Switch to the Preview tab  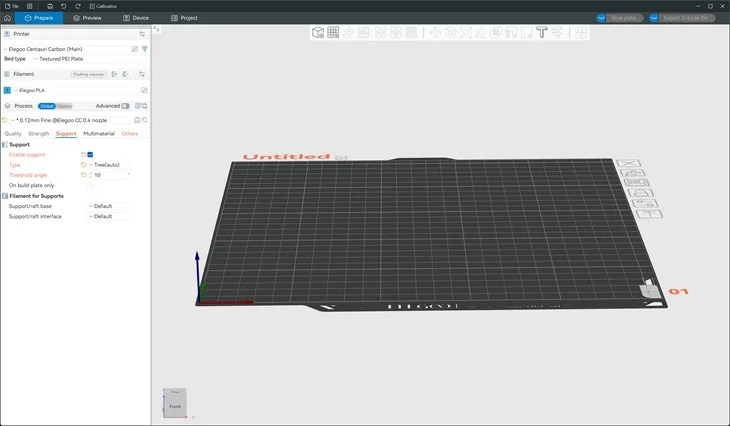(x=88, y=18)
